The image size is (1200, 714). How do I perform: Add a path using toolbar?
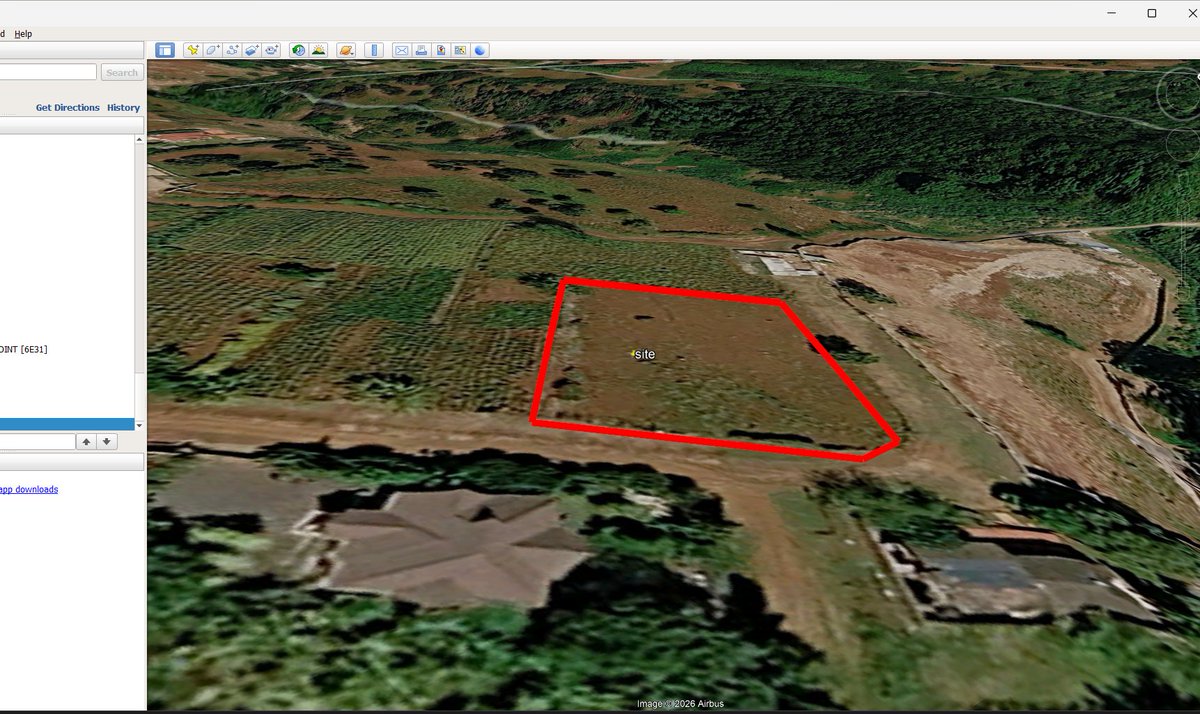[232, 50]
